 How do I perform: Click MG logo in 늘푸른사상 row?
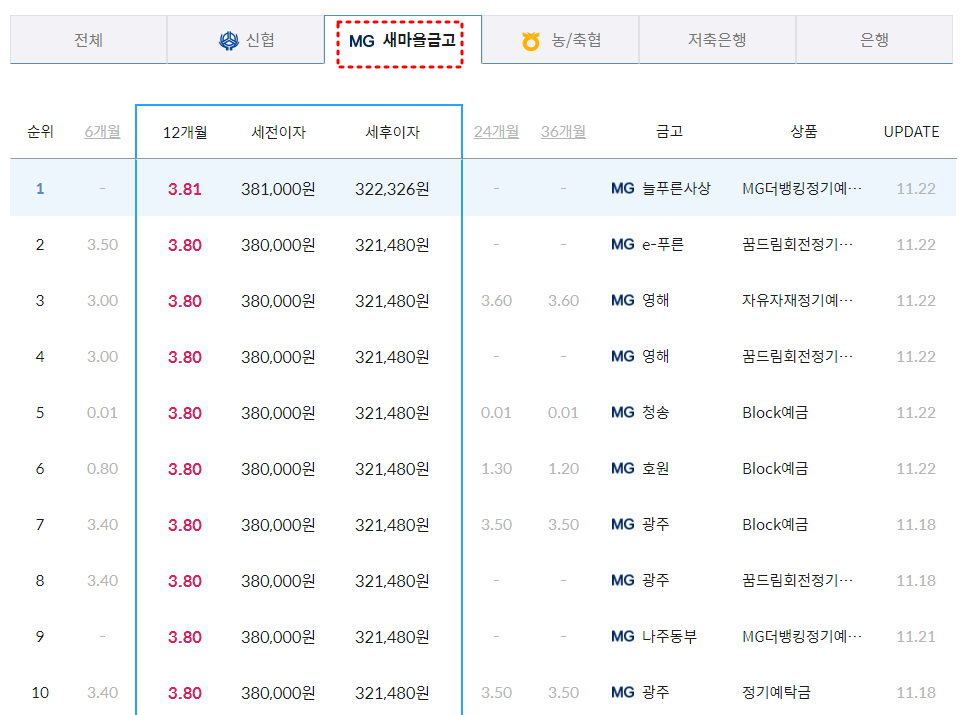623,189
